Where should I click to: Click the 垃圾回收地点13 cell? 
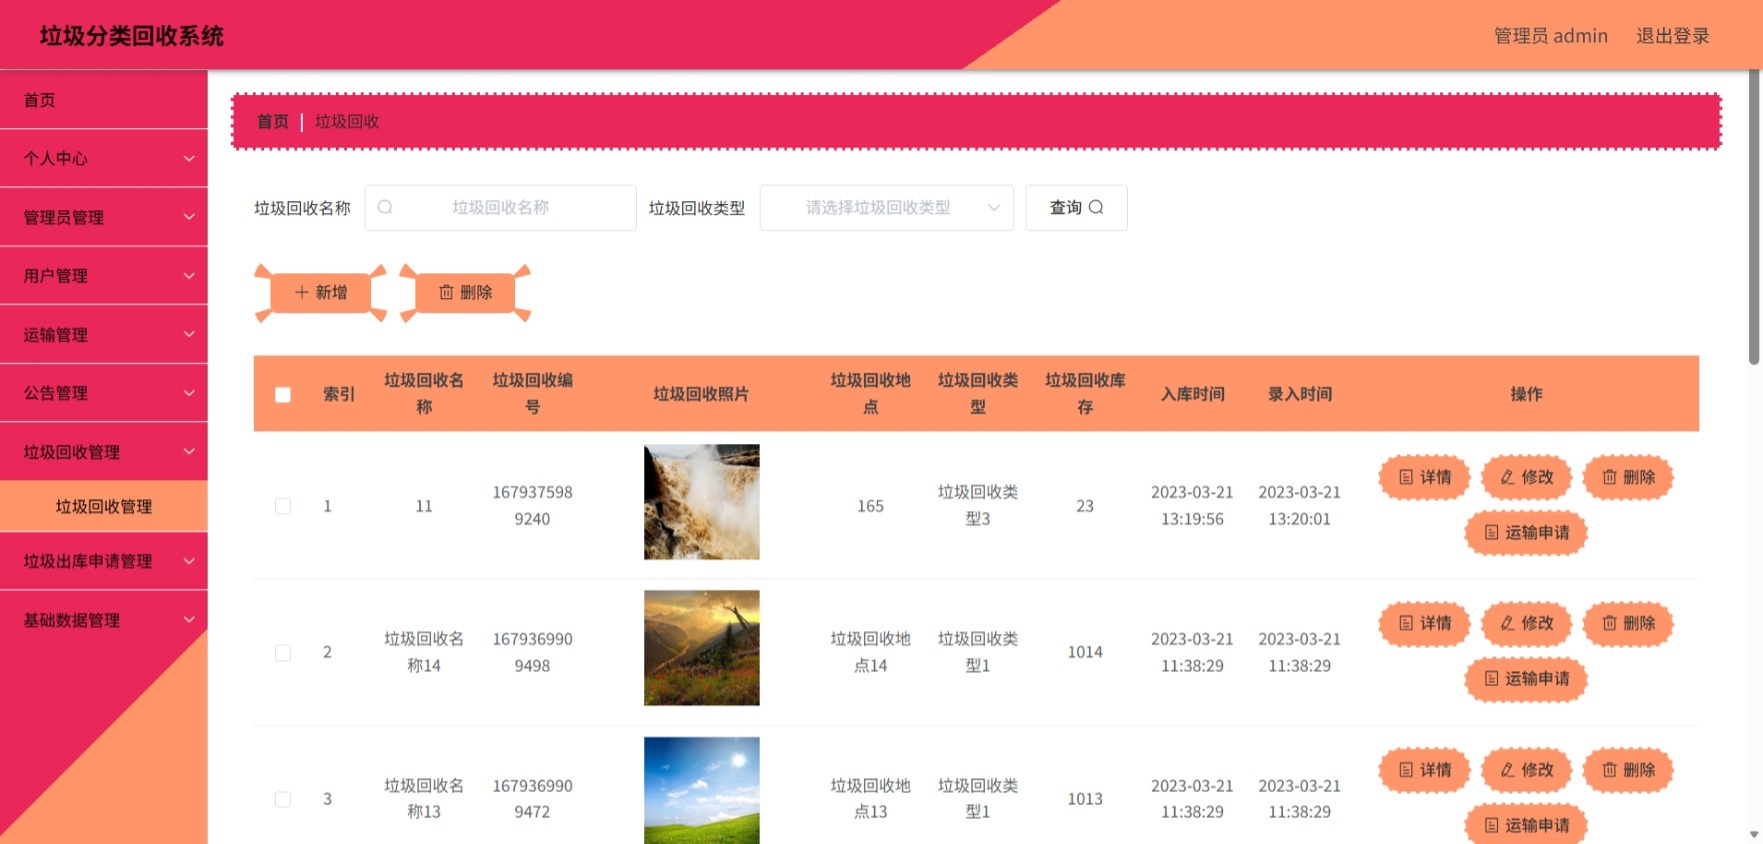click(x=870, y=799)
